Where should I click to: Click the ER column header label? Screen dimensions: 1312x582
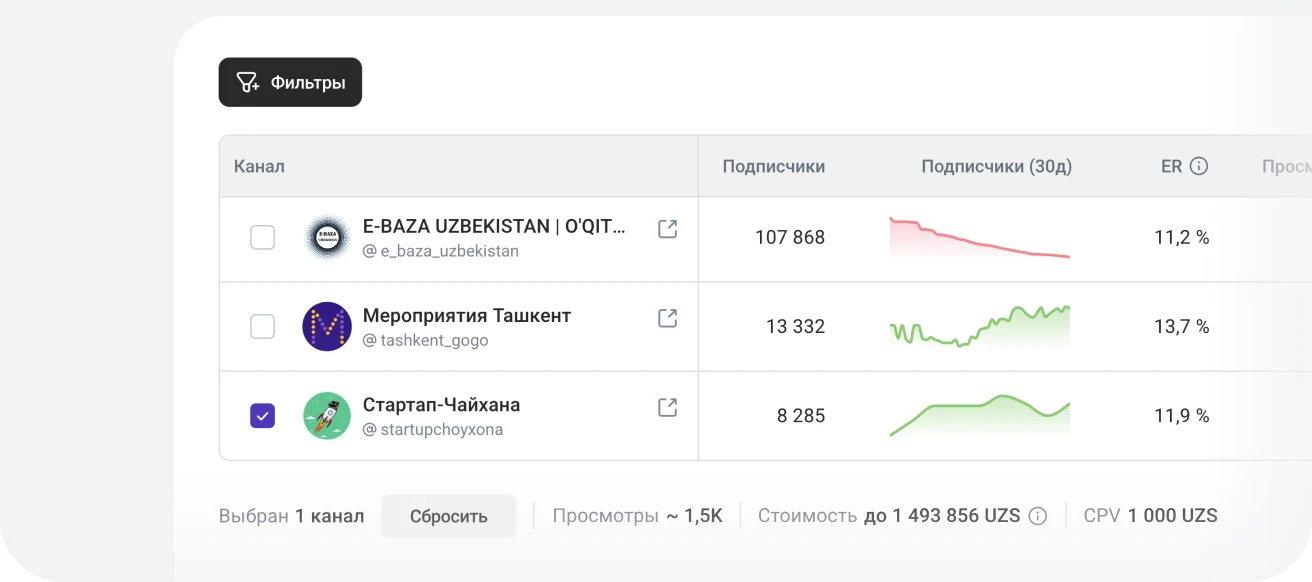pos(1171,166)
